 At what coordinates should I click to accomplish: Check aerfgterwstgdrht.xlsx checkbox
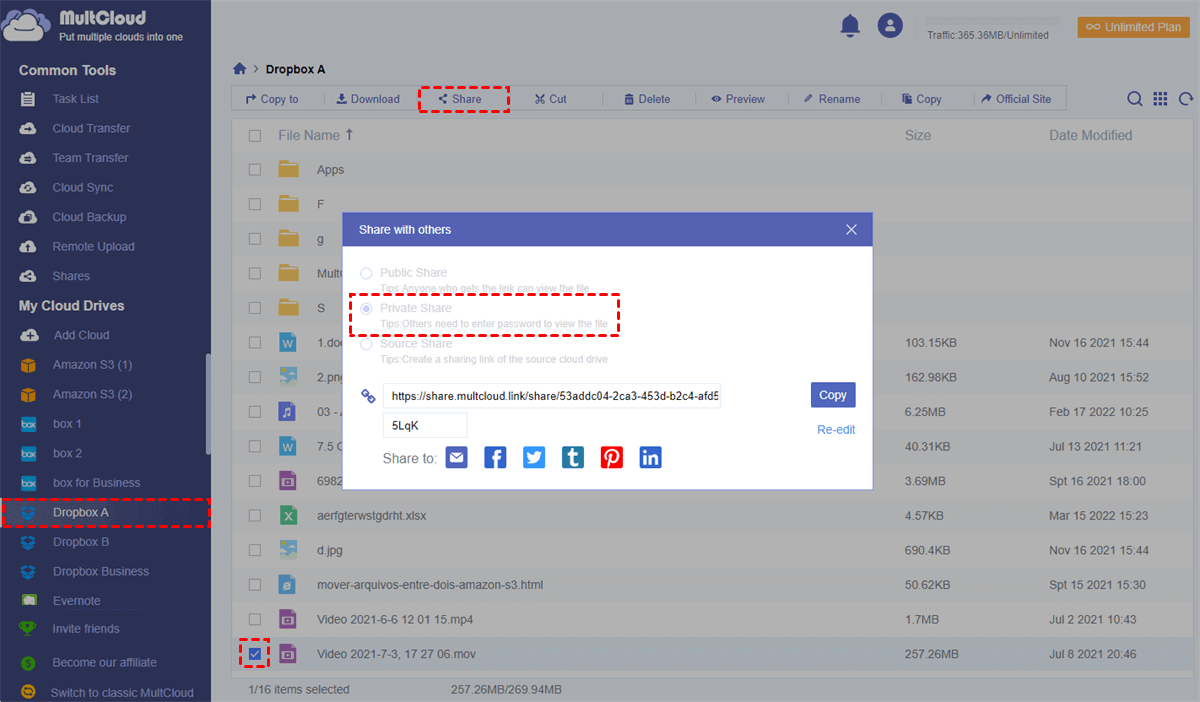[255, 516]
